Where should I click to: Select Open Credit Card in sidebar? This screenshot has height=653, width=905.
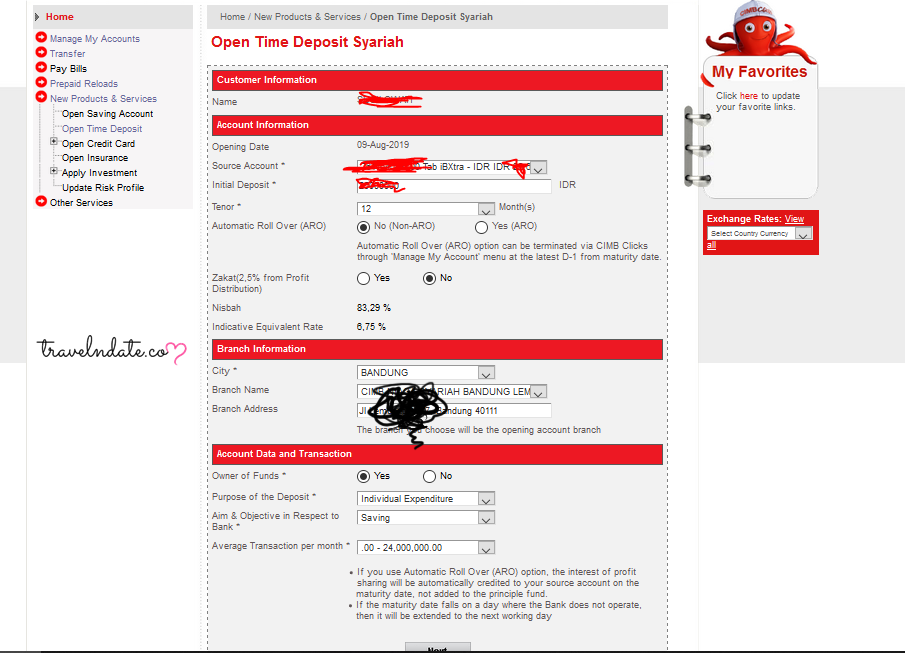click(x=98, y=144)
